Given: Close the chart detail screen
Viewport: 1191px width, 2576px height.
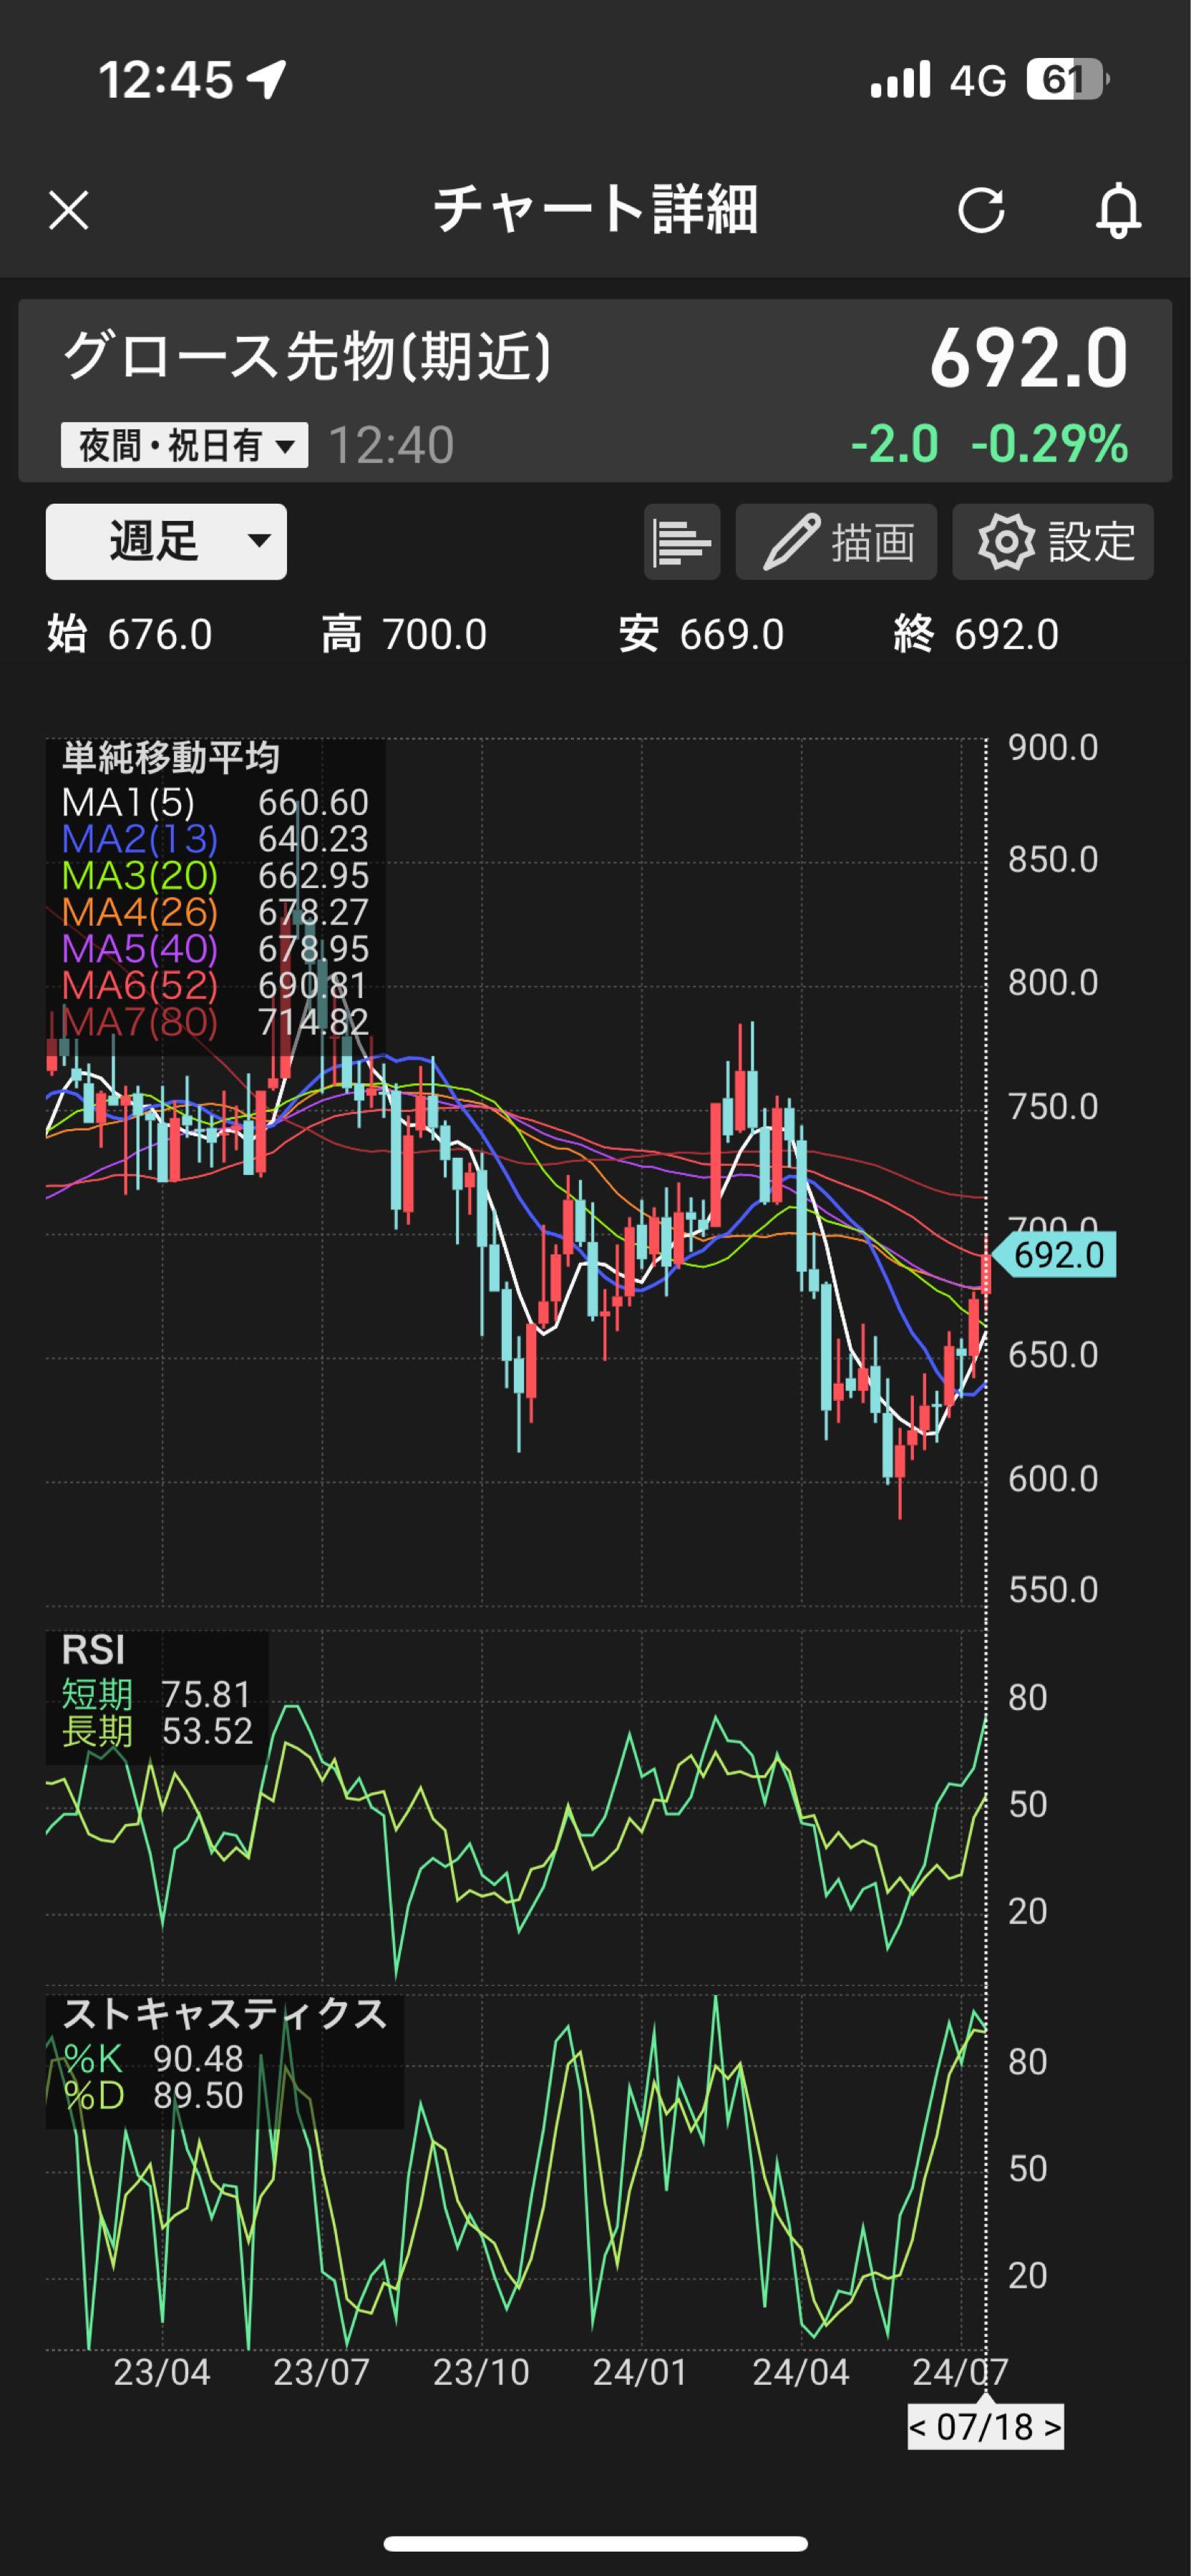Looking at the screenshot, I should click(69, 210).
